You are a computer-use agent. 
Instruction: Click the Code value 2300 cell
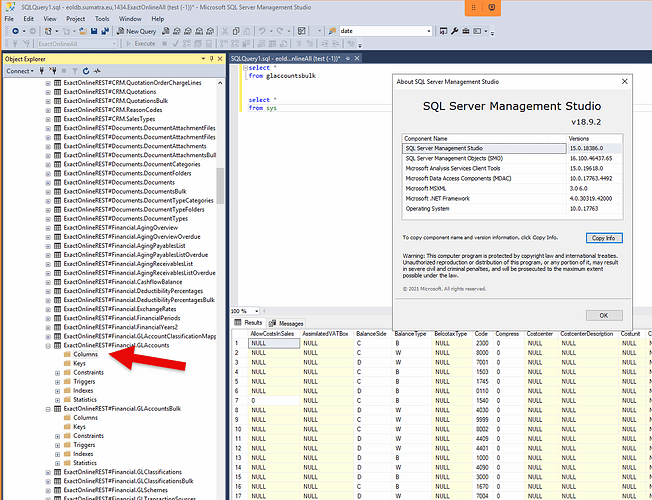(x=482, y=343)
